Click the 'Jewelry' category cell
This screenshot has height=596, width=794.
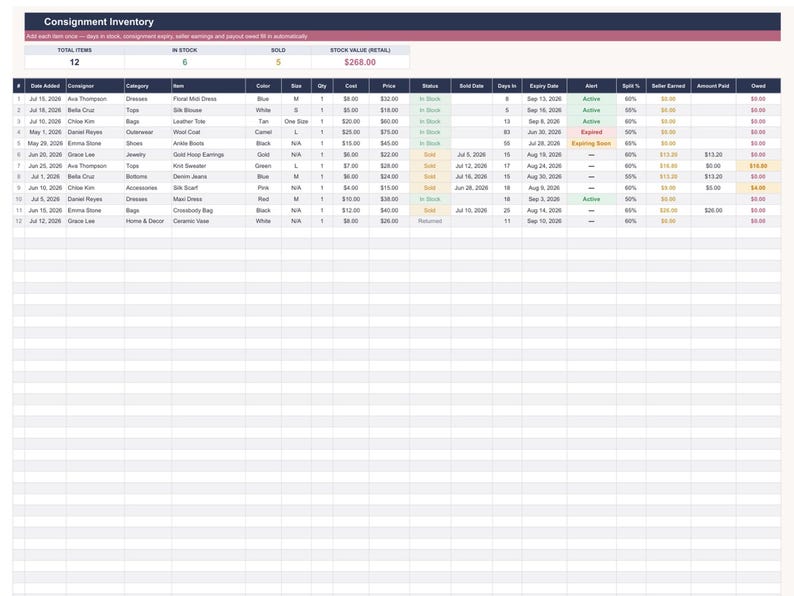[x=147, y=154]
